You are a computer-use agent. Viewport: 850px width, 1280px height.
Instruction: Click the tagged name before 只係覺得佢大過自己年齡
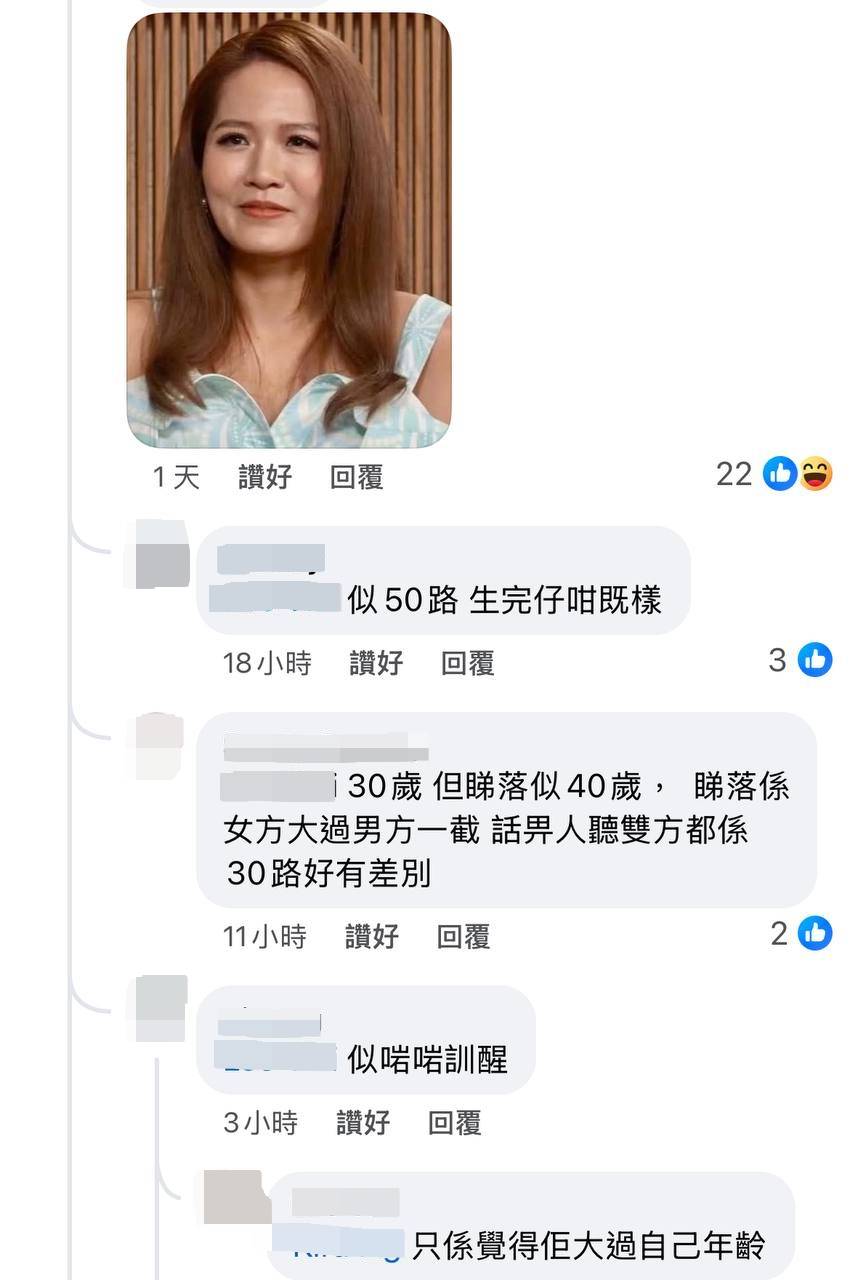[x=339, y=1246]
